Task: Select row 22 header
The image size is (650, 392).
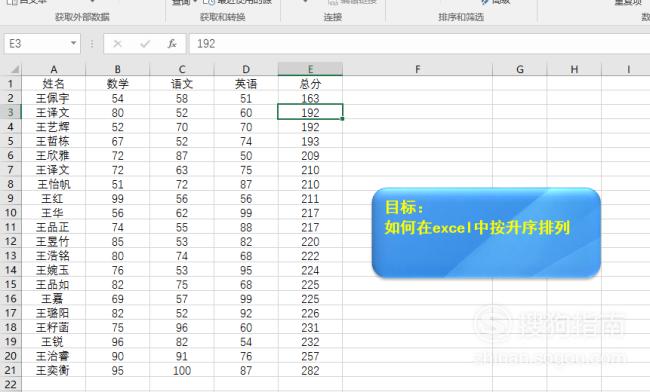Action: point(11,385)
